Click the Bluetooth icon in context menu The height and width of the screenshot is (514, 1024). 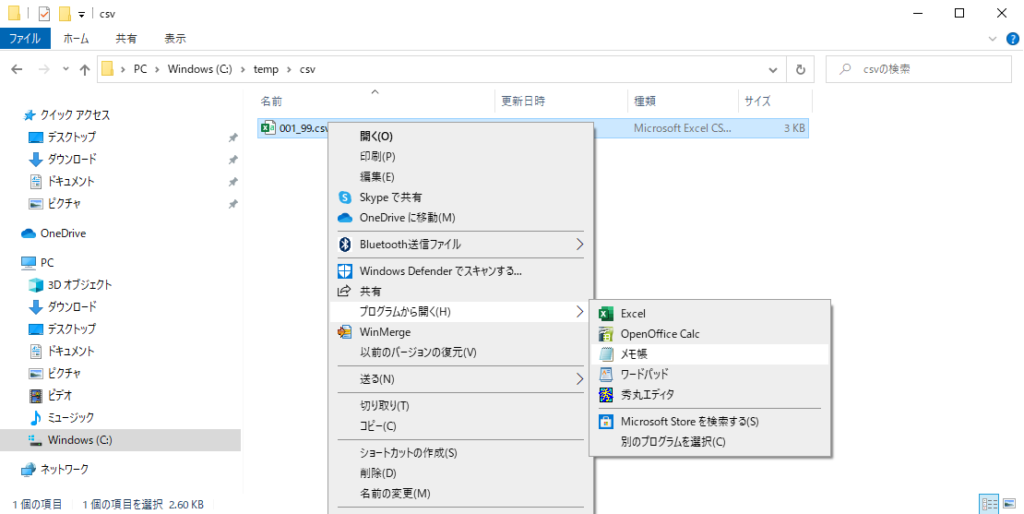[x=344, y=244]
